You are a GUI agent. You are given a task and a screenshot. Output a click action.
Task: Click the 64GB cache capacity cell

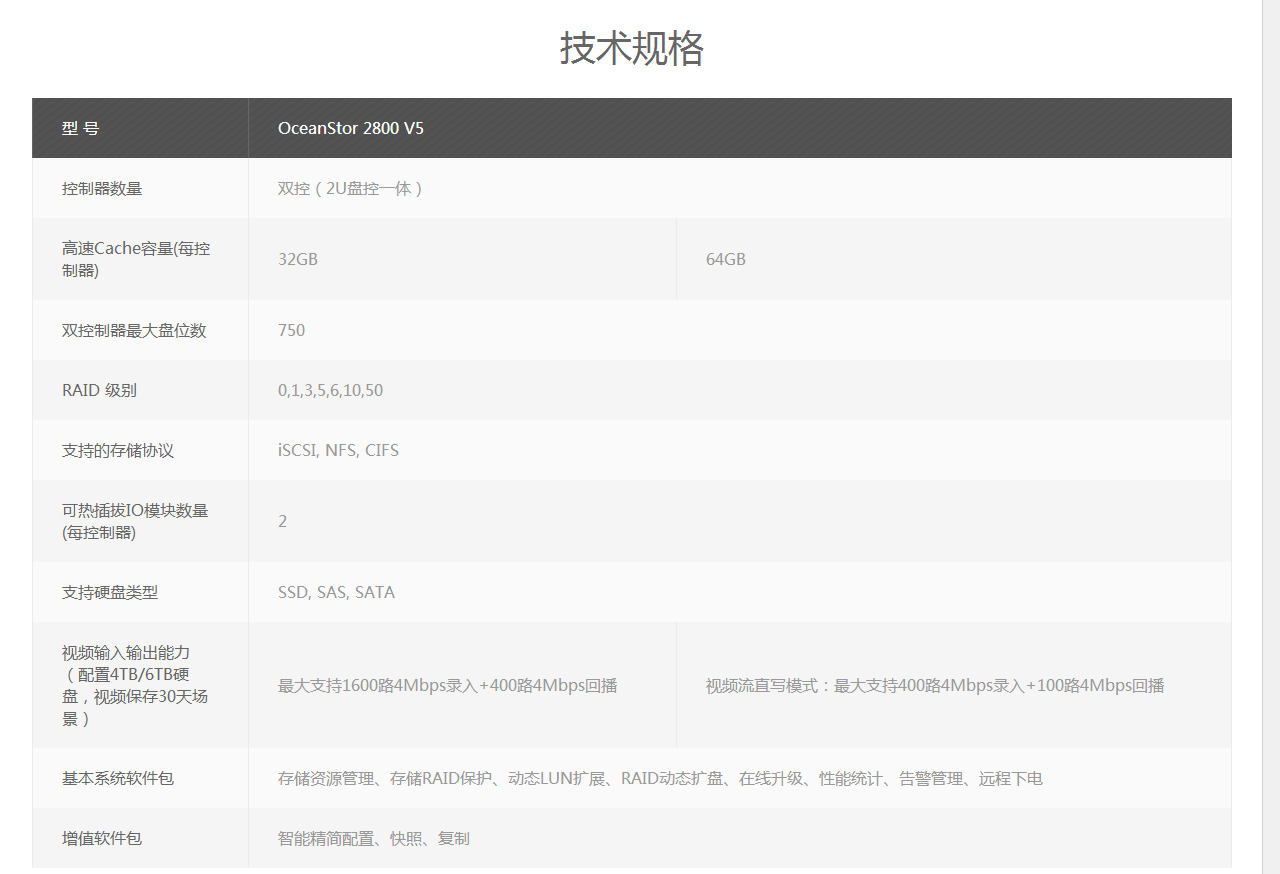point(726,259)
